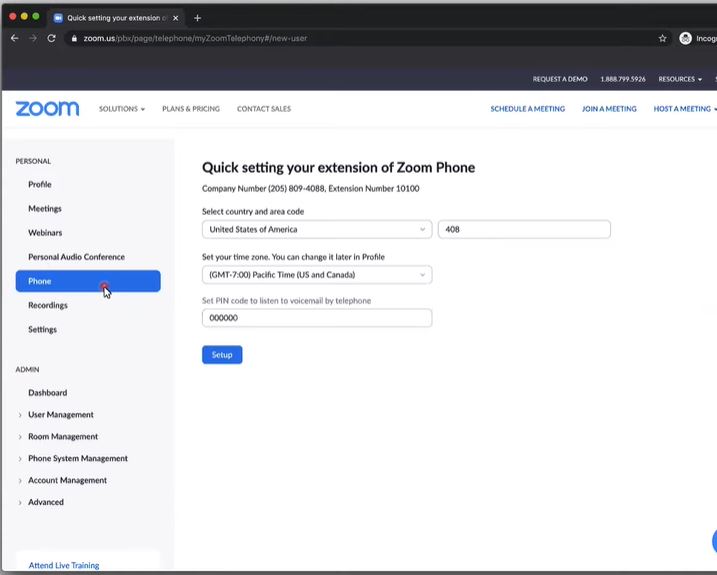717x575 pixels.
Task: Open the Solutions dropdown menu
Action: [x=122, y=109]
